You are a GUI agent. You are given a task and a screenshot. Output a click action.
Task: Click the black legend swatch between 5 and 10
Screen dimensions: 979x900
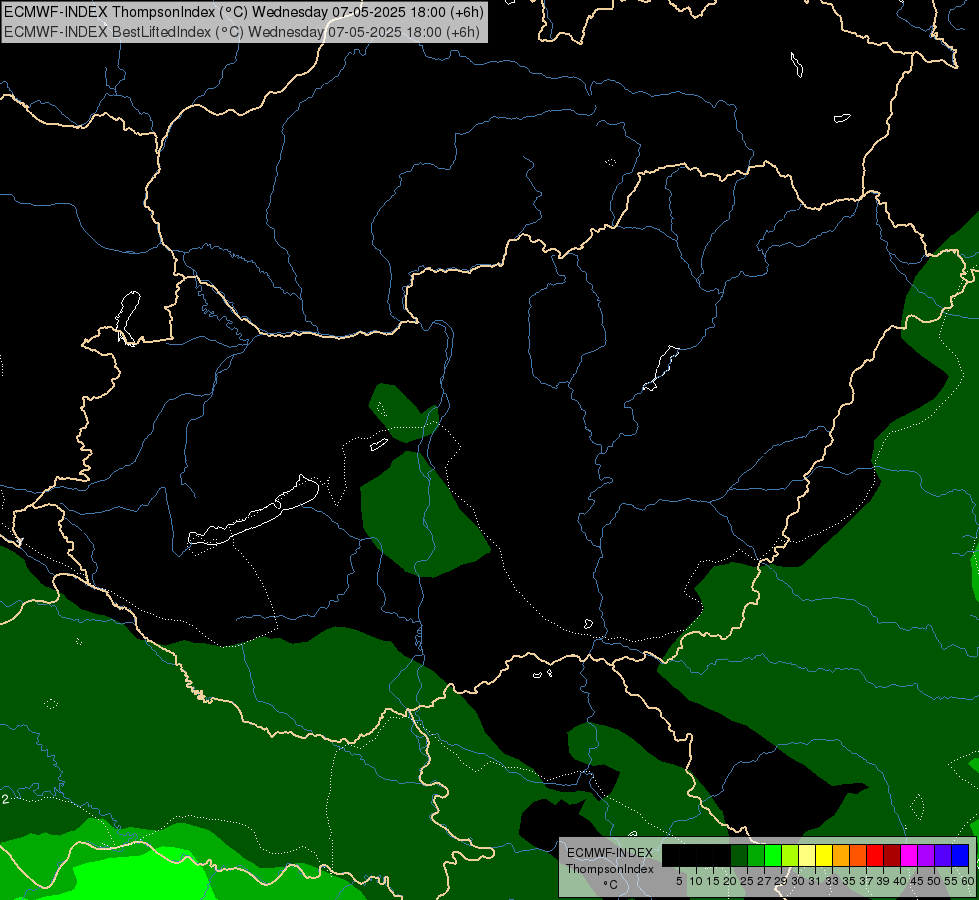pyautogui.click(x=688, y=855)
